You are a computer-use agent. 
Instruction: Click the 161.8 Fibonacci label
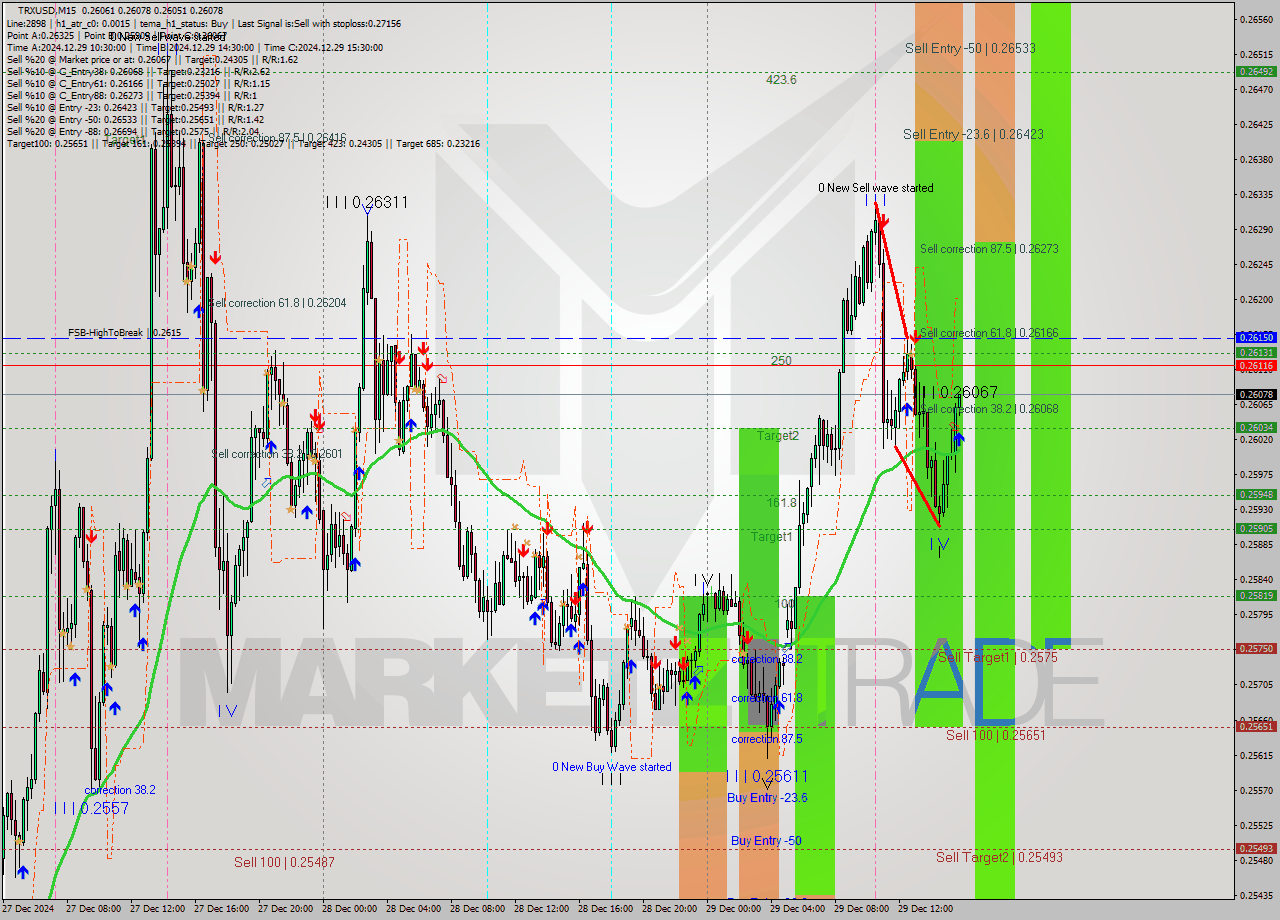click(x=782, y=502)
